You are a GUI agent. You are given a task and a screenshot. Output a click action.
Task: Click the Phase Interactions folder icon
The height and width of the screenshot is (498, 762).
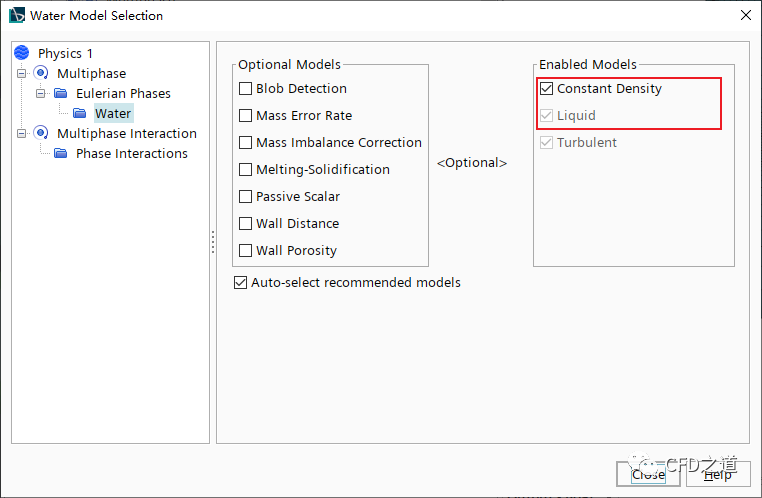click(60, 153)
